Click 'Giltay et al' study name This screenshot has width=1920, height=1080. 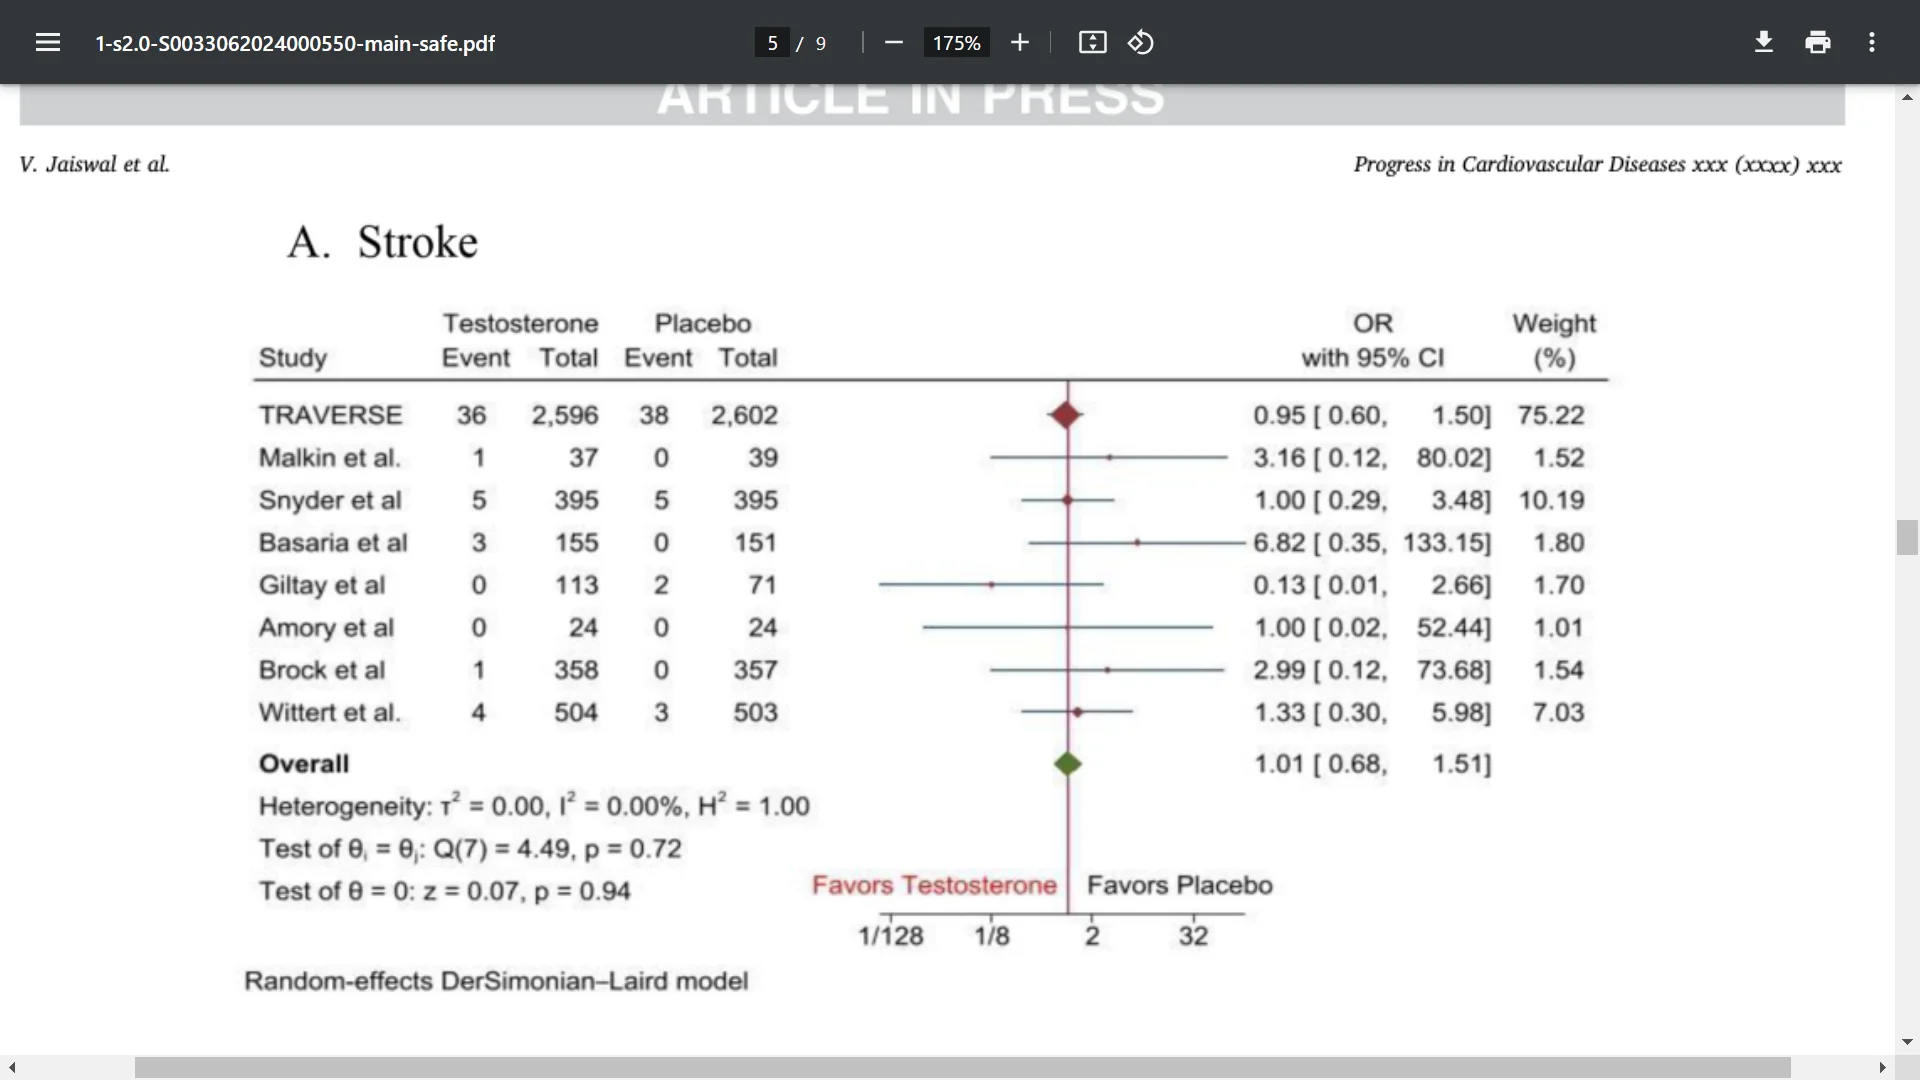(x=322, y=585)
